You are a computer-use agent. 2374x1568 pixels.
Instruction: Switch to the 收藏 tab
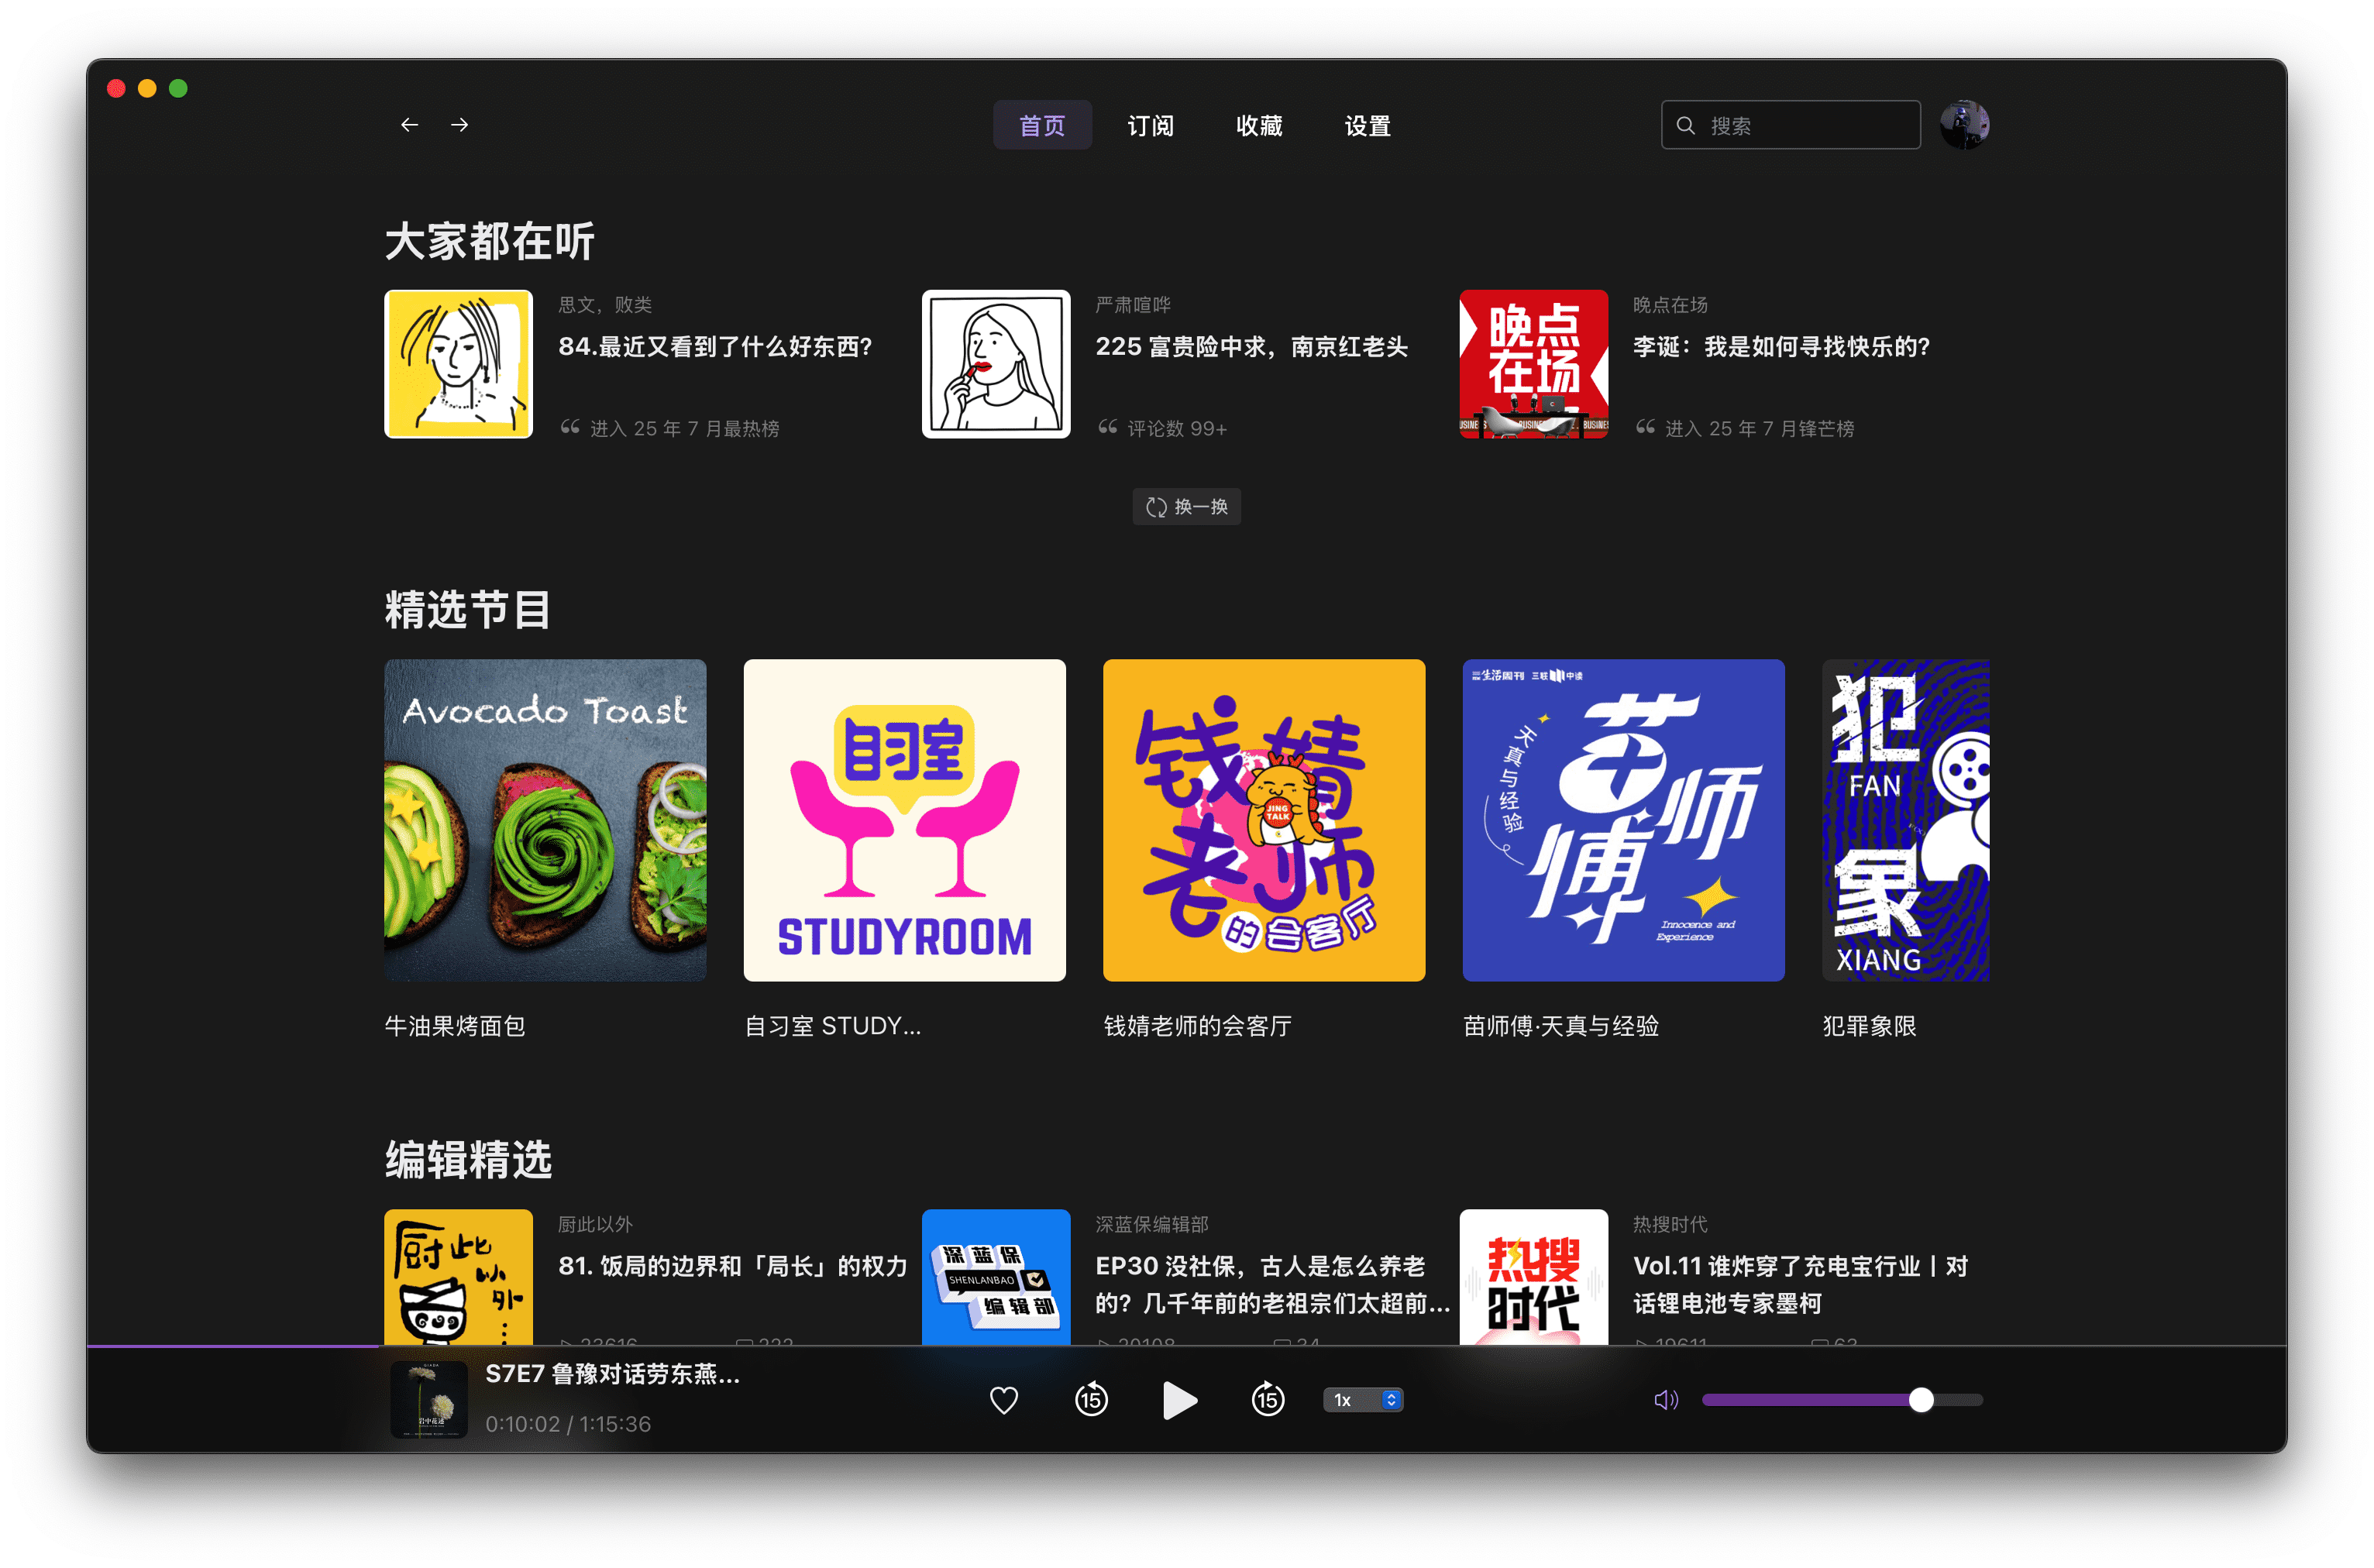click(1258, 126)
